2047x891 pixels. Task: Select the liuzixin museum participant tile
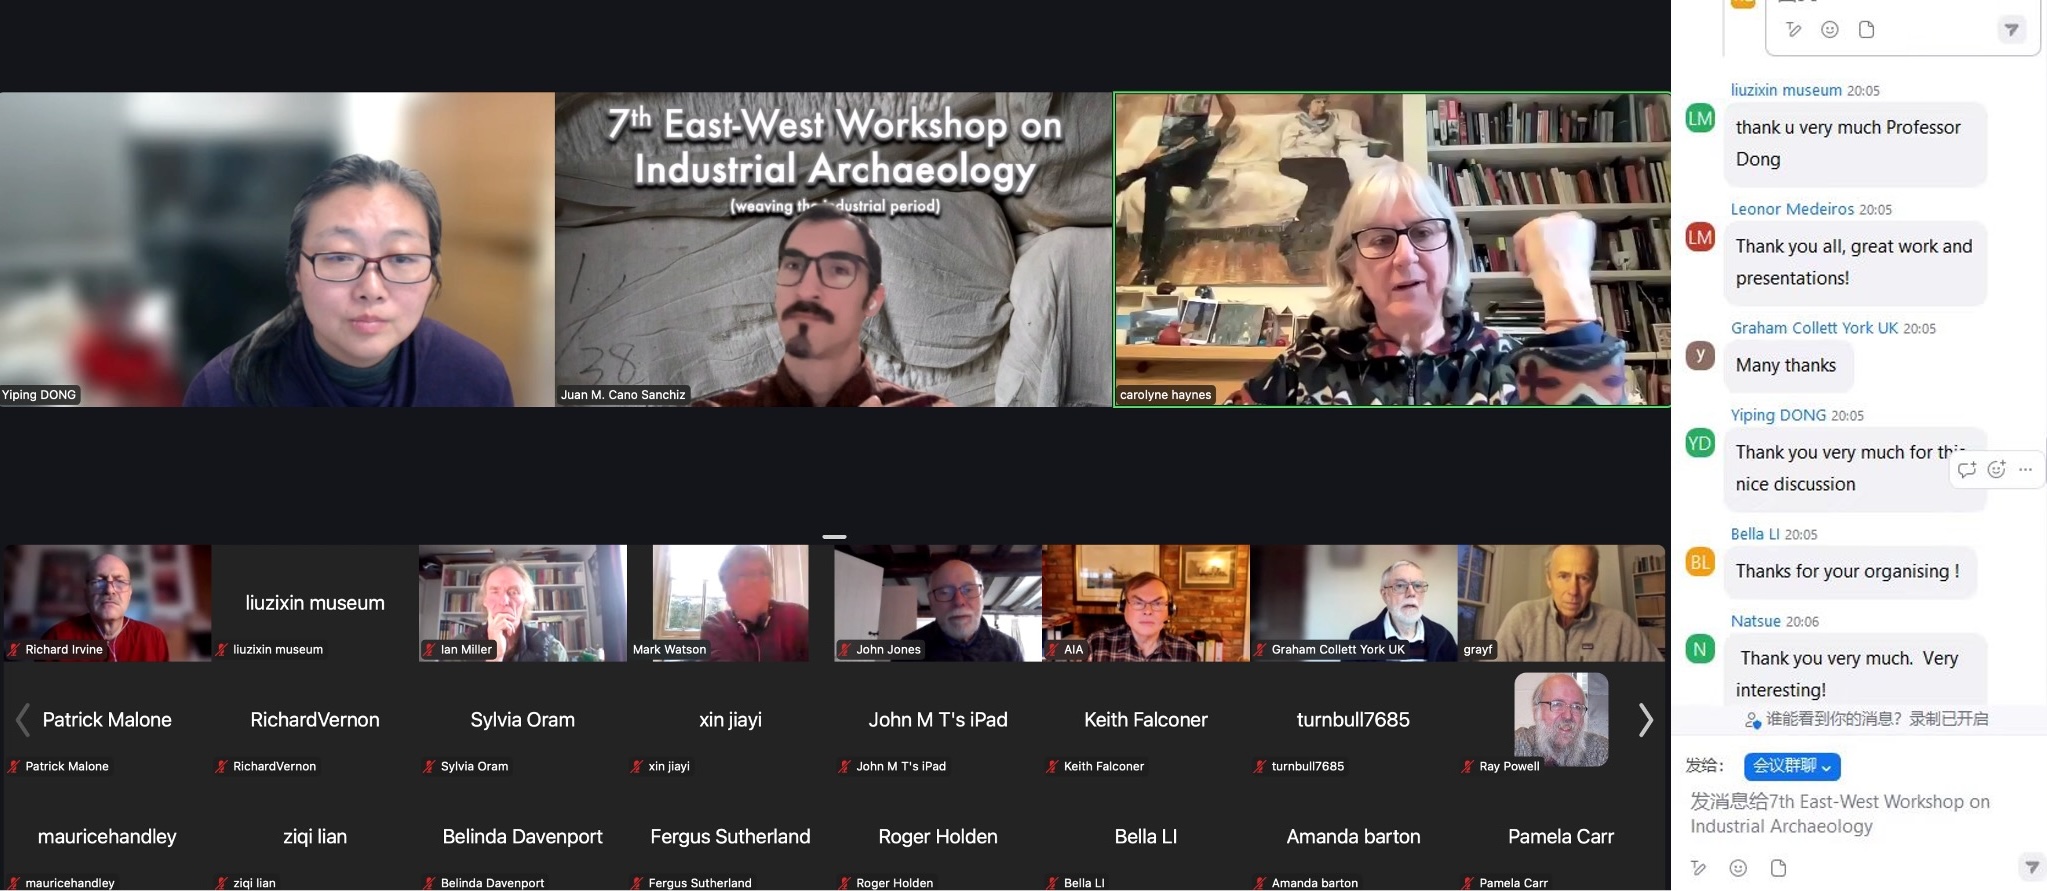[315, 603]
